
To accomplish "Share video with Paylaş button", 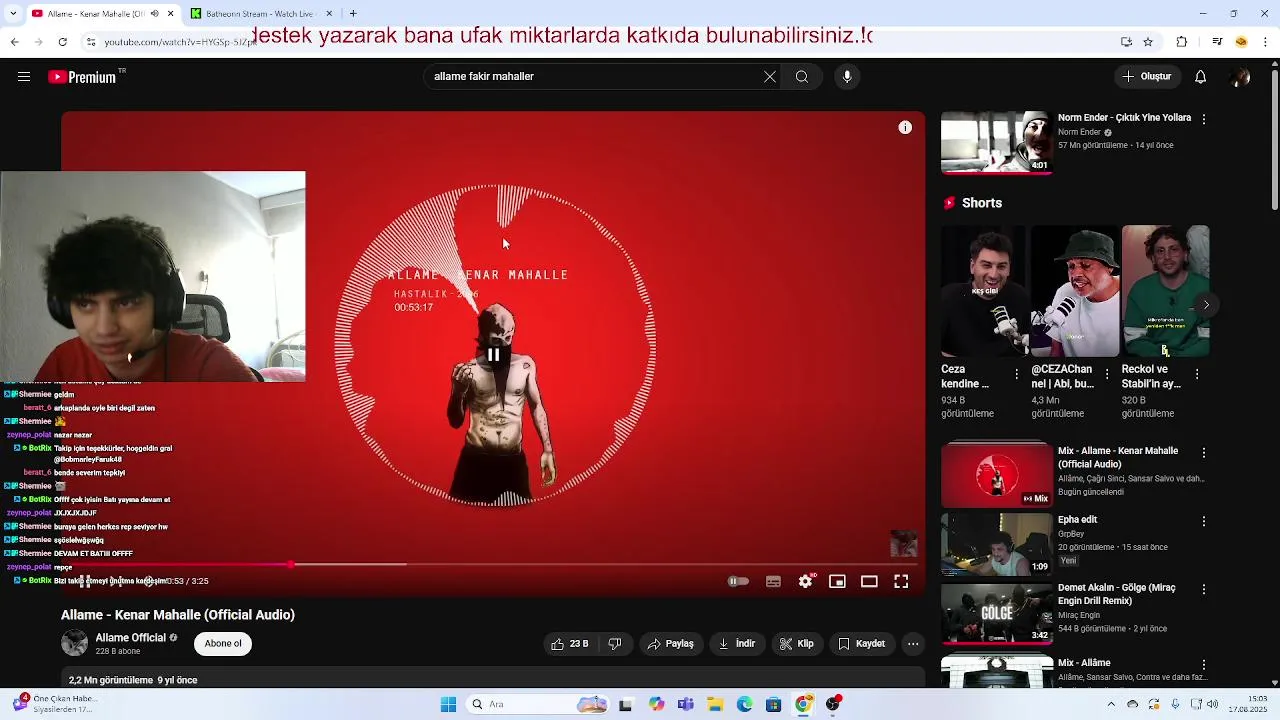I will (x=670, y=644).
